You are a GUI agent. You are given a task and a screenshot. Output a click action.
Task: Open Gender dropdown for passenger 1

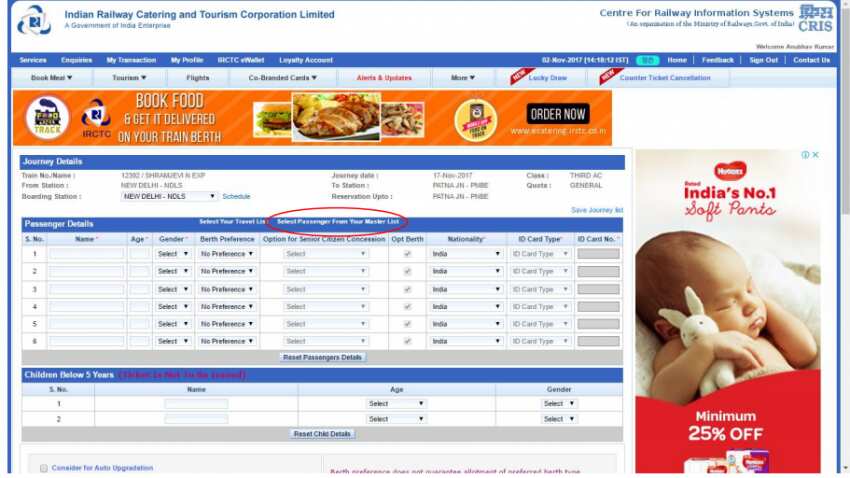tap(172, 254)
